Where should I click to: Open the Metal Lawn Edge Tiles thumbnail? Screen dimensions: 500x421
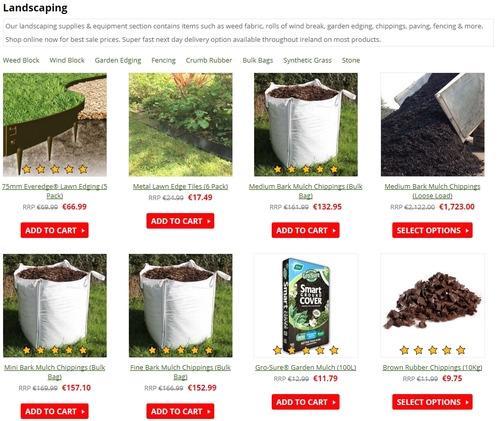[181, 125]
